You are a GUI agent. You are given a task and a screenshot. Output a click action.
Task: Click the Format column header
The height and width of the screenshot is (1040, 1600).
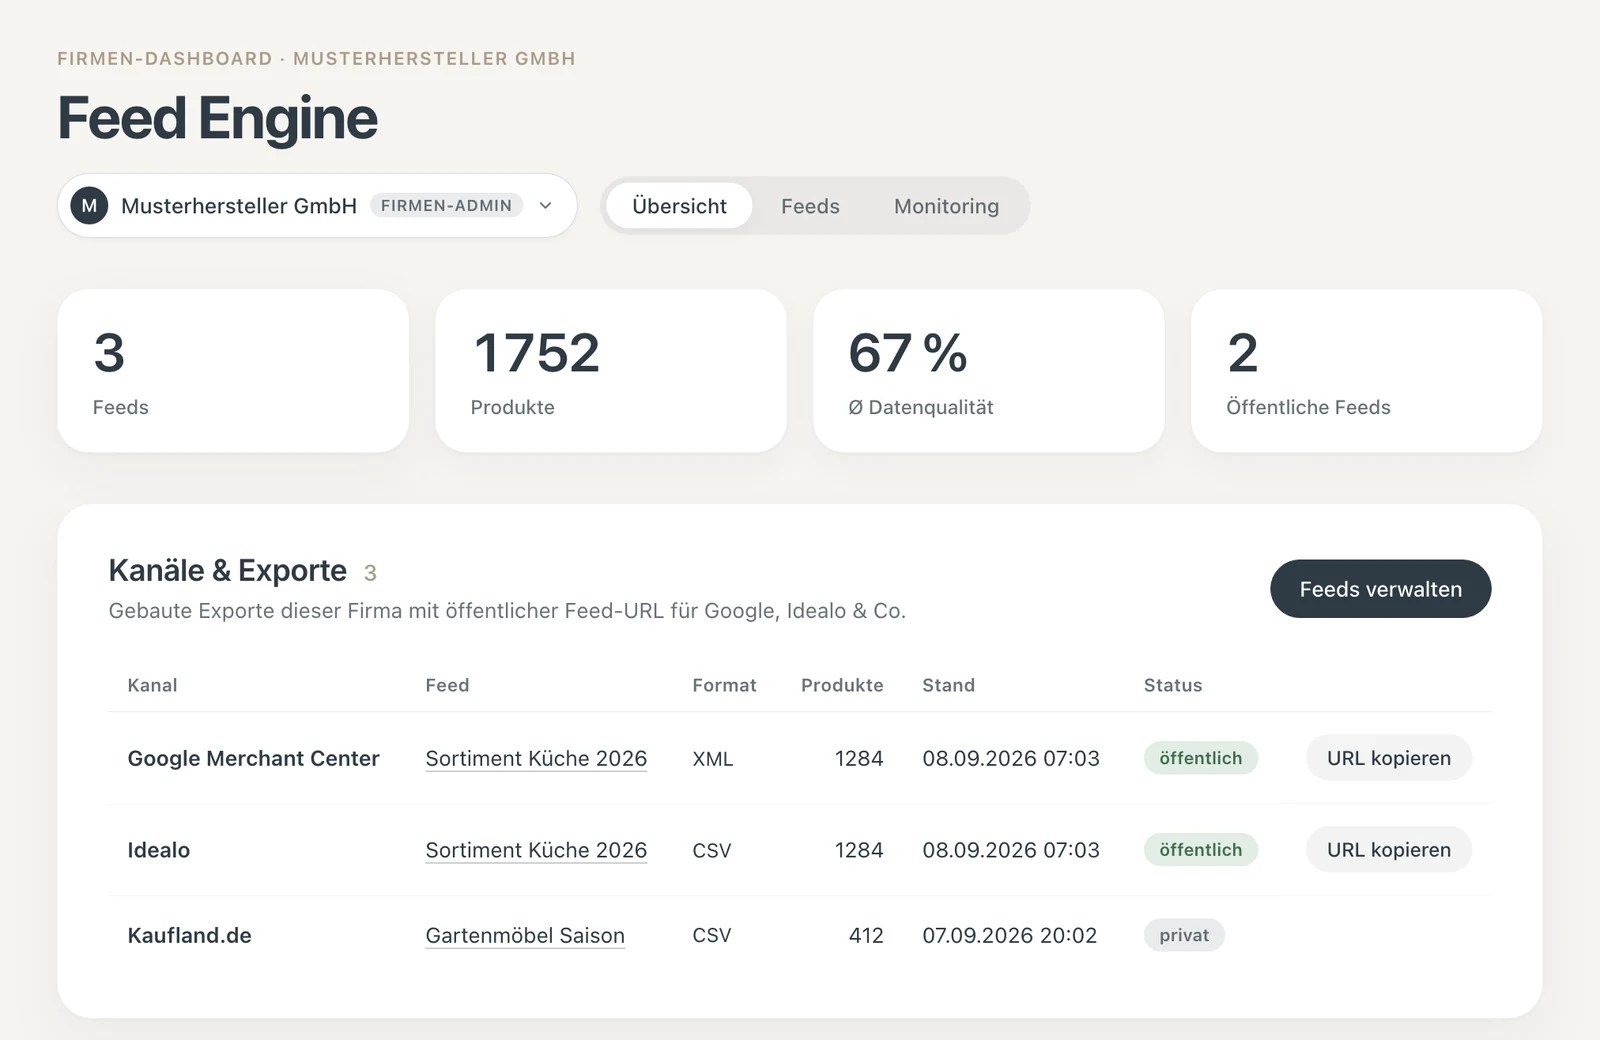click(724, 685)
